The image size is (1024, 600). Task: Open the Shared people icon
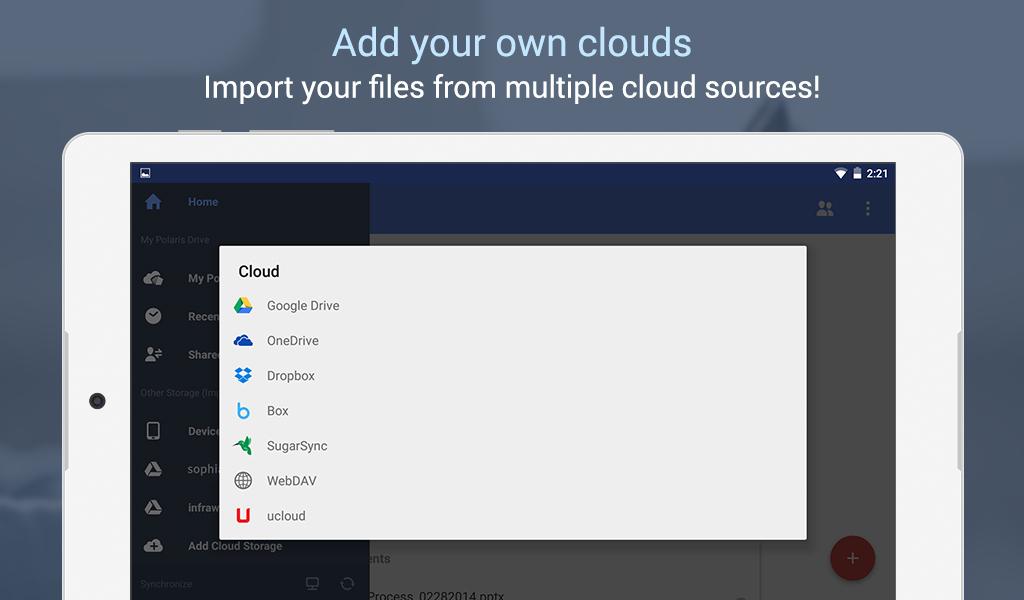point(153,354)
